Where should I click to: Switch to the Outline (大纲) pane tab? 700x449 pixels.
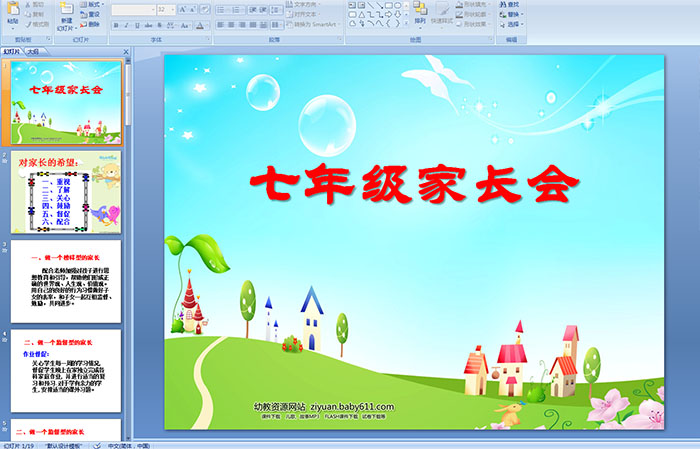tap(33, 52)
